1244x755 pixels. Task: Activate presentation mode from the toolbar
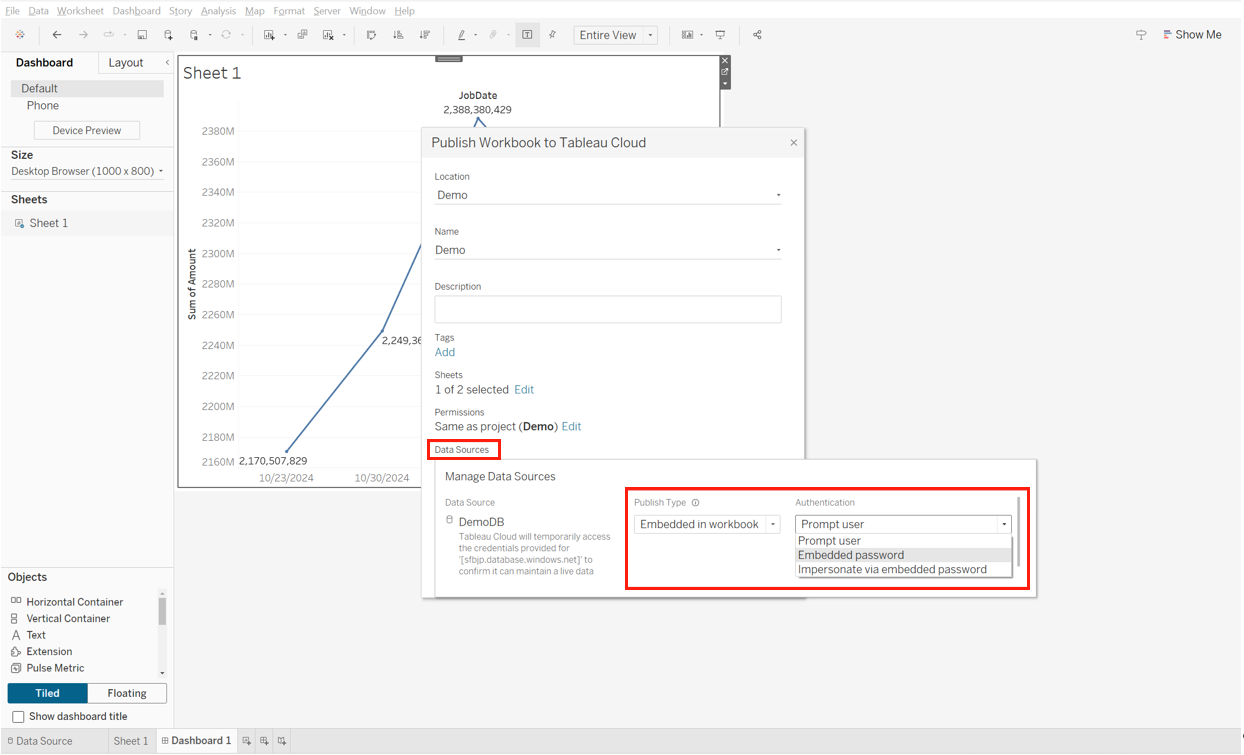coord(720,34)
